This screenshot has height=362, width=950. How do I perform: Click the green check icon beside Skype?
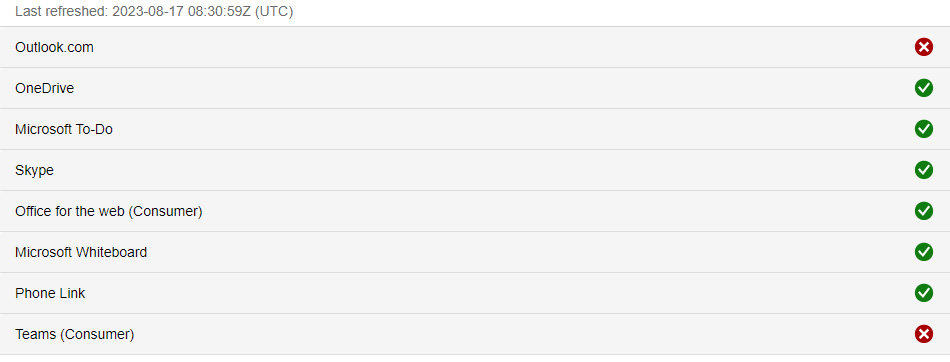pos(923,170)
